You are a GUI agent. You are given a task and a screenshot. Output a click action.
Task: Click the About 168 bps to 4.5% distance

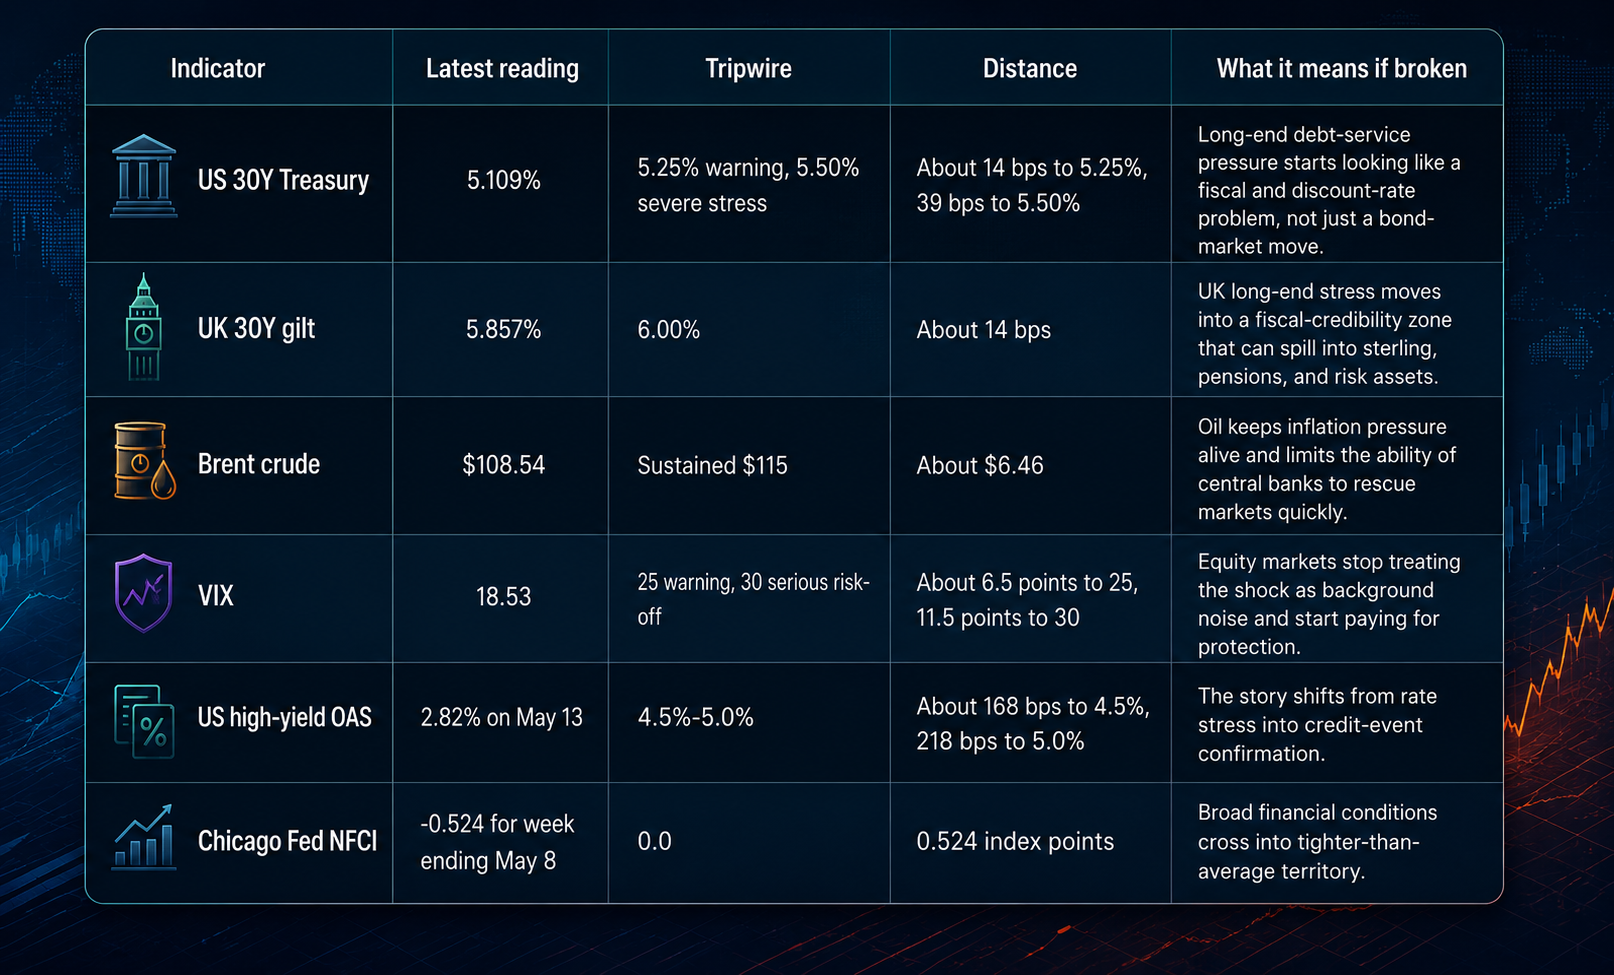1033,723
